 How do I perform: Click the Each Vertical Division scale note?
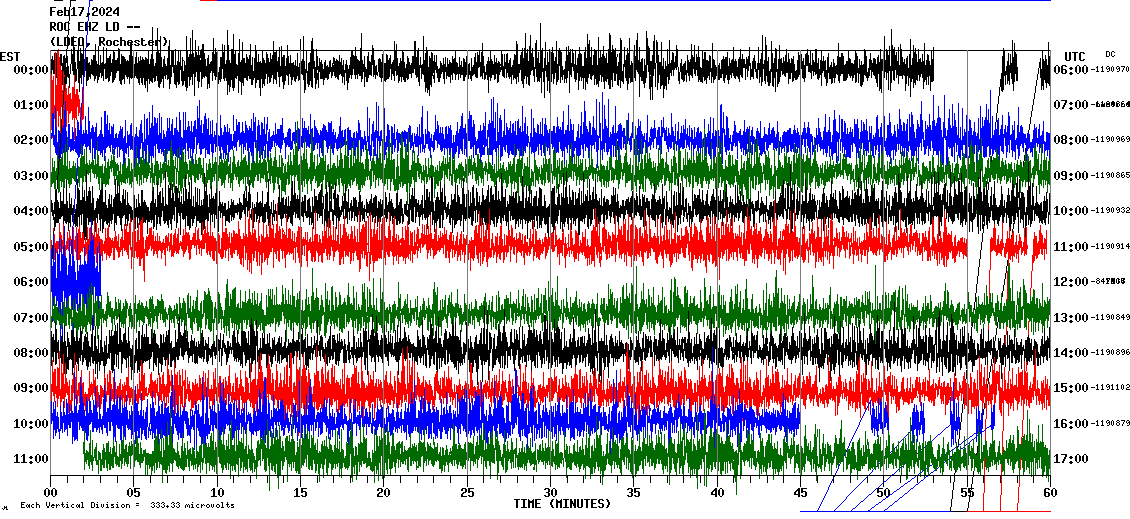click(x=127, y=505)
